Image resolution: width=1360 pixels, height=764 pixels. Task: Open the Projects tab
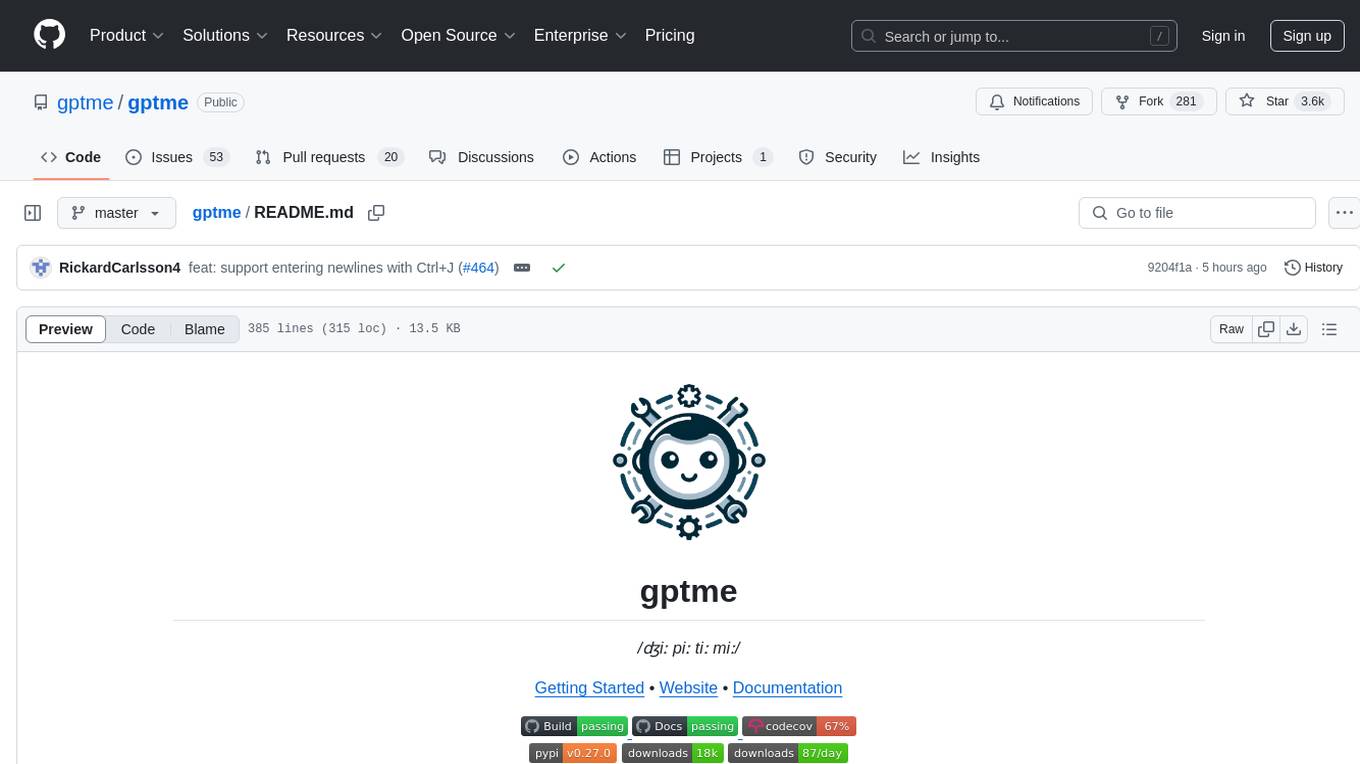[x=718, y=157]
